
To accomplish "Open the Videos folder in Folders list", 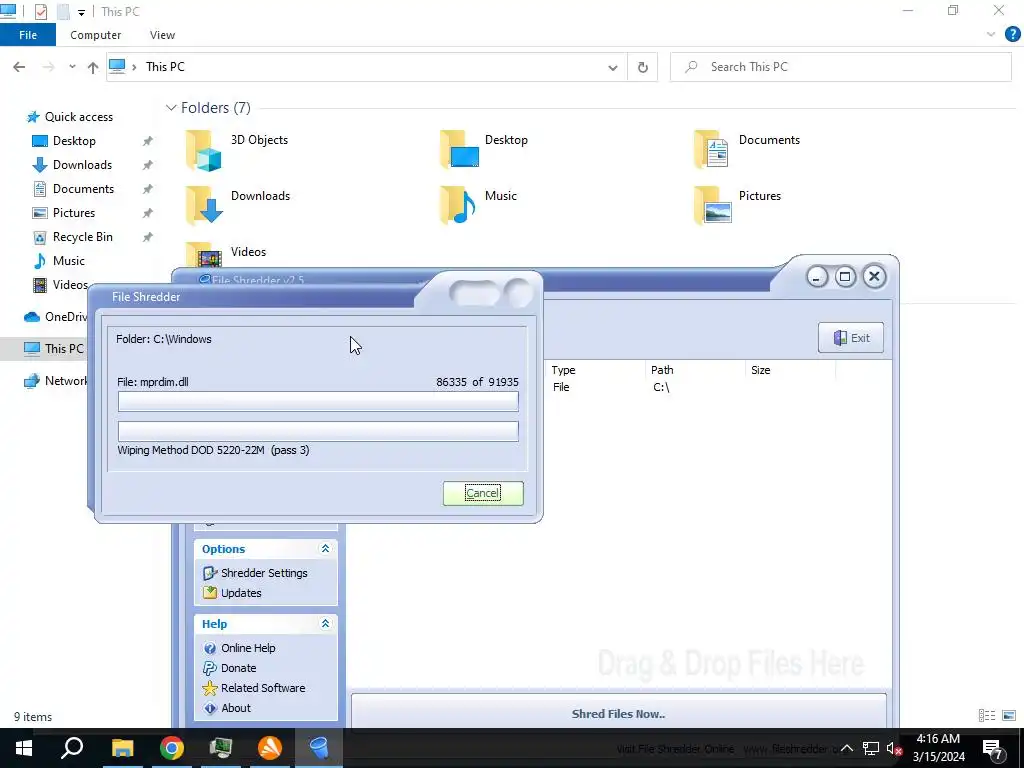I will pyautogui.click(x=226, y=255).
